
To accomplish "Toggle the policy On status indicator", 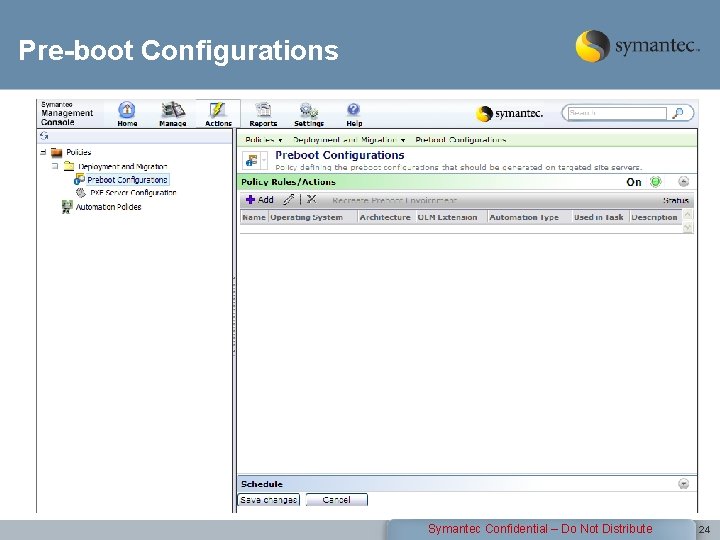I will [655, 182].
